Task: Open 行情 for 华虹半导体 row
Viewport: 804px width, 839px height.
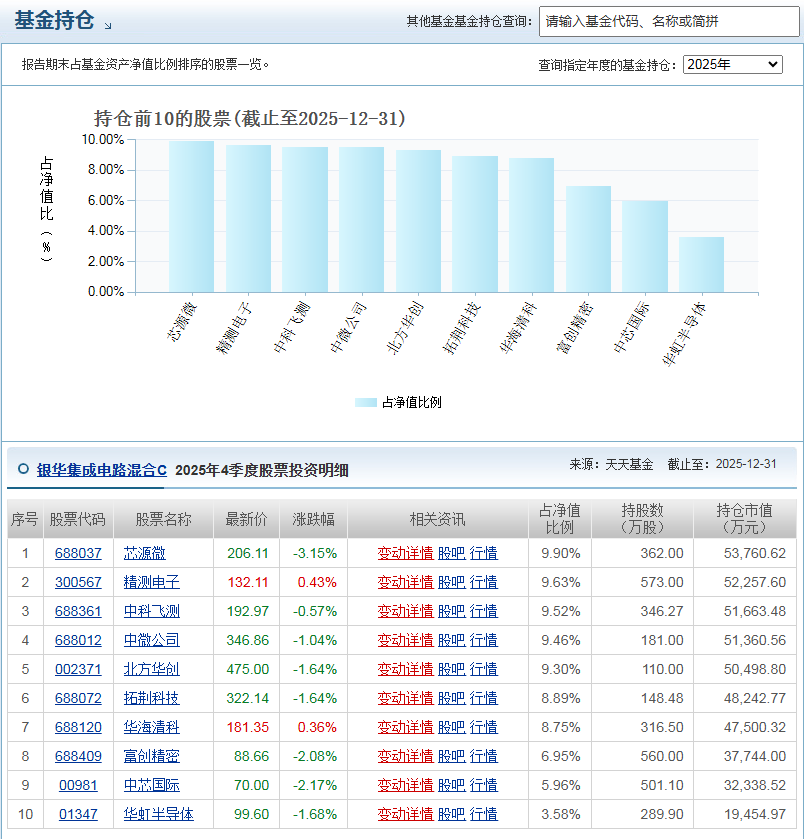Action: 484,814
